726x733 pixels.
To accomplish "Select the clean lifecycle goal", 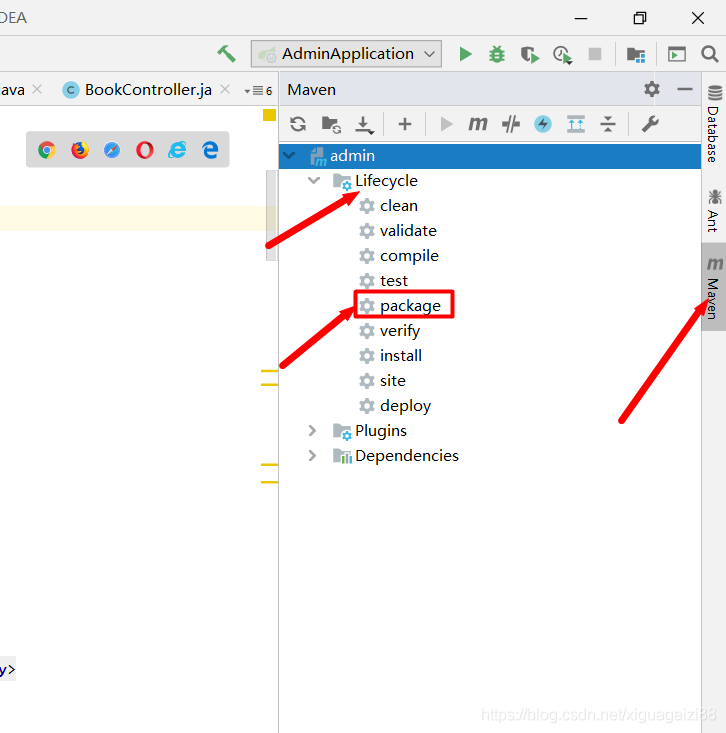I will (x=388, y=206).
